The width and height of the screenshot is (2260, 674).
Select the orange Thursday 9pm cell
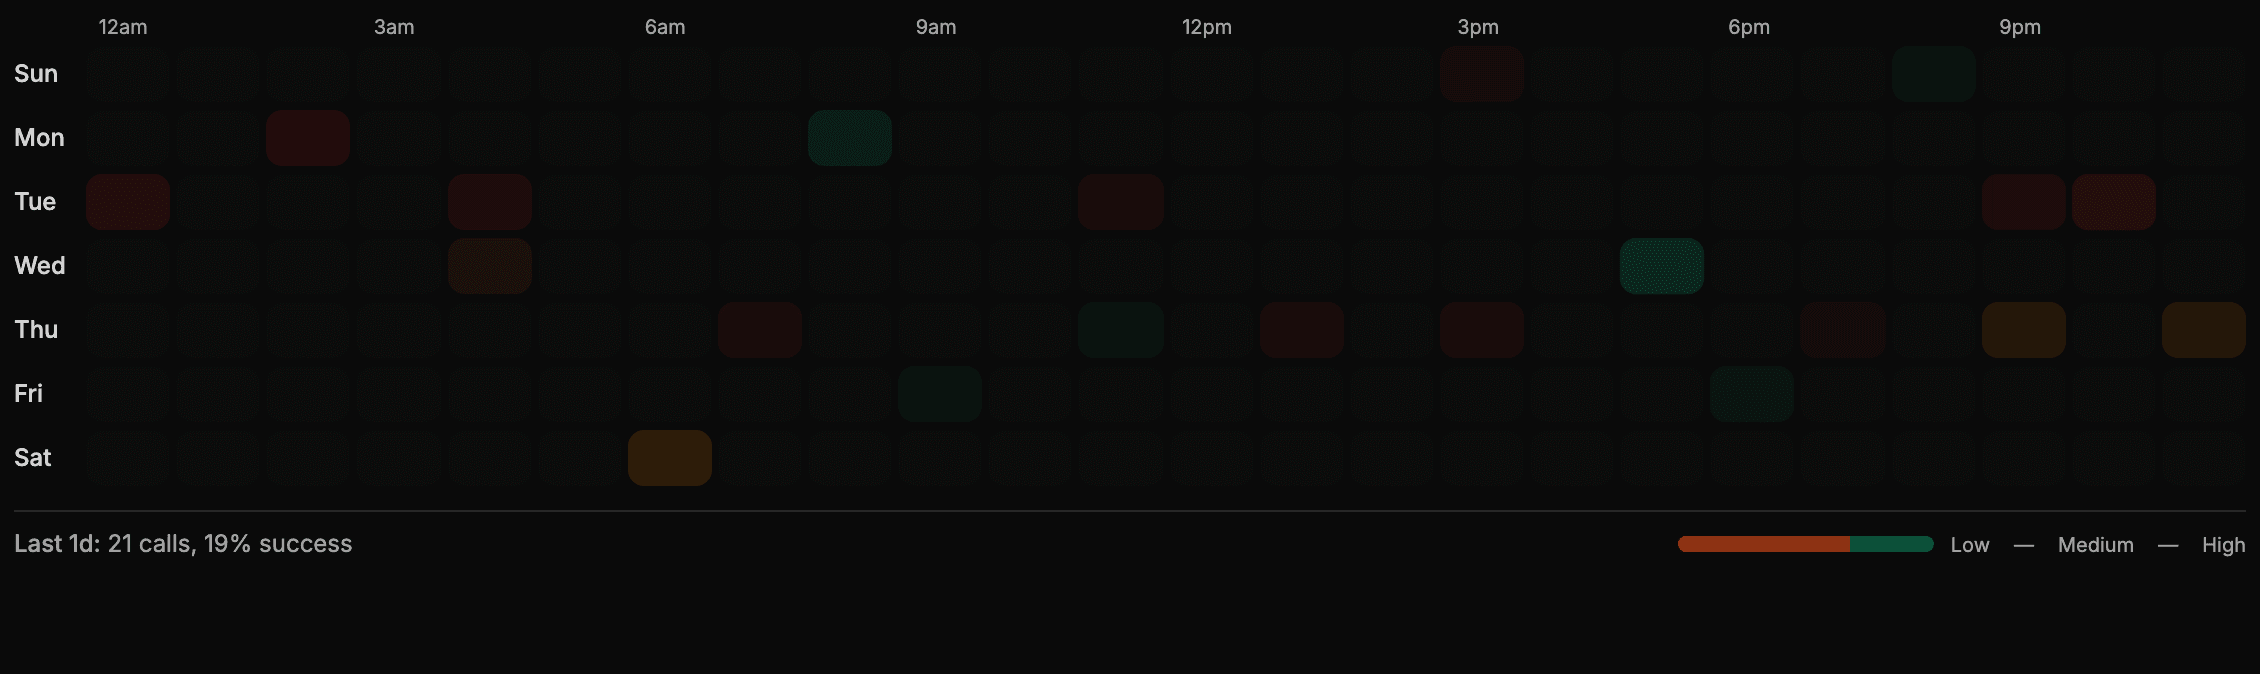[2023, 330]
